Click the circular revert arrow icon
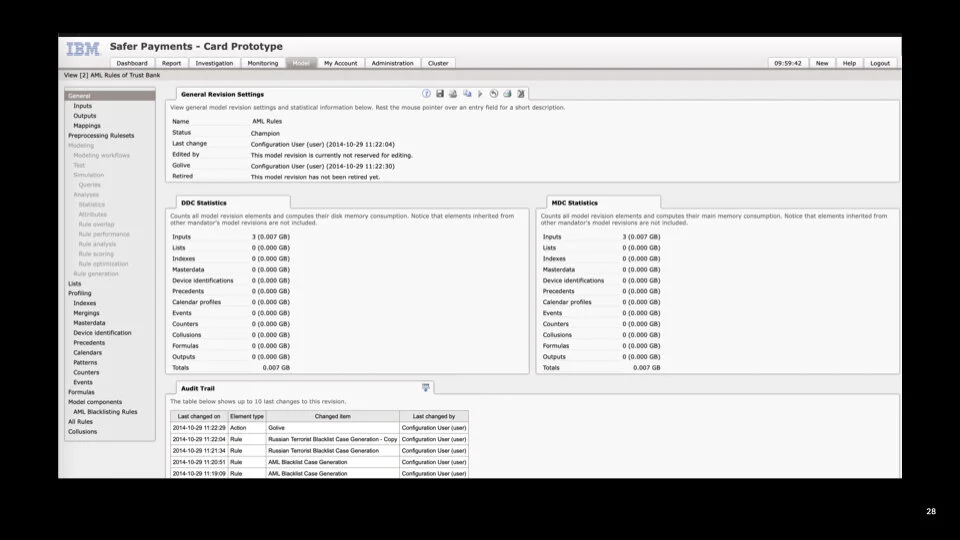Viewport: 960px width, 540px height. [493, 94]
